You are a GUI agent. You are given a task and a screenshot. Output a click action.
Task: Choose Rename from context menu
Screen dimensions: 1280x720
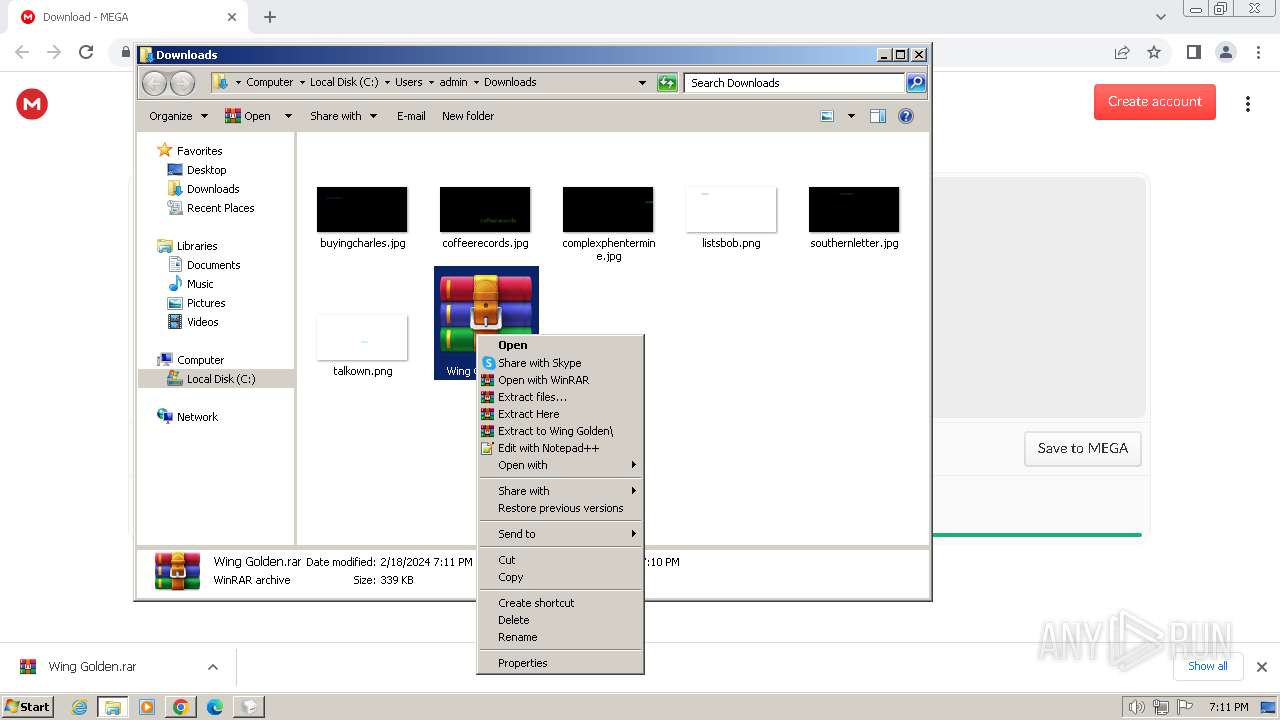pos(560,637)
